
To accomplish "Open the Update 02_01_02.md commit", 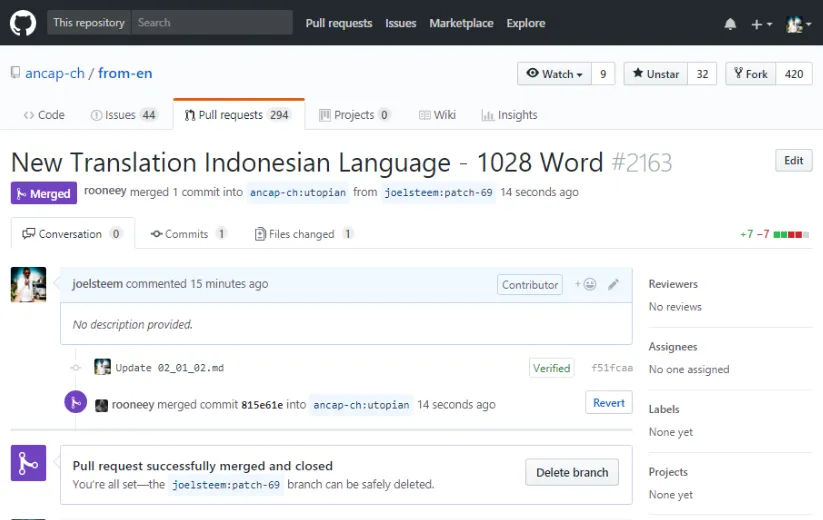I will point(170,368).
